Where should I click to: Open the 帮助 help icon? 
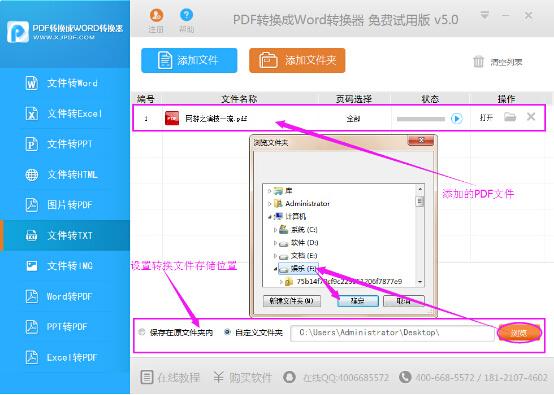click(x=186, y=15)
